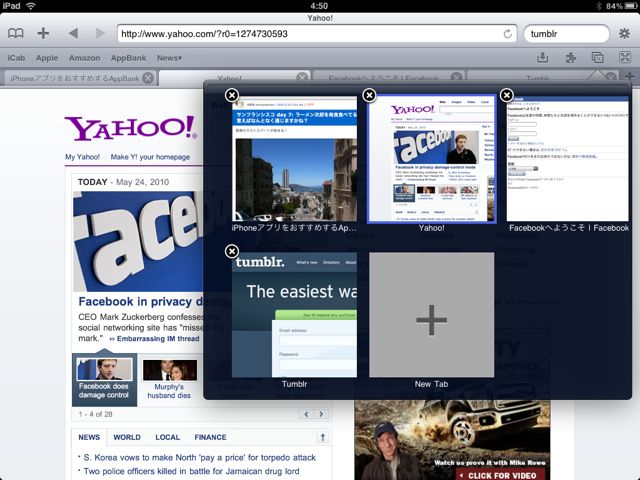Close the Facebook tab in tab bar
Screen dimensions: 640x480
pos(456,77)
